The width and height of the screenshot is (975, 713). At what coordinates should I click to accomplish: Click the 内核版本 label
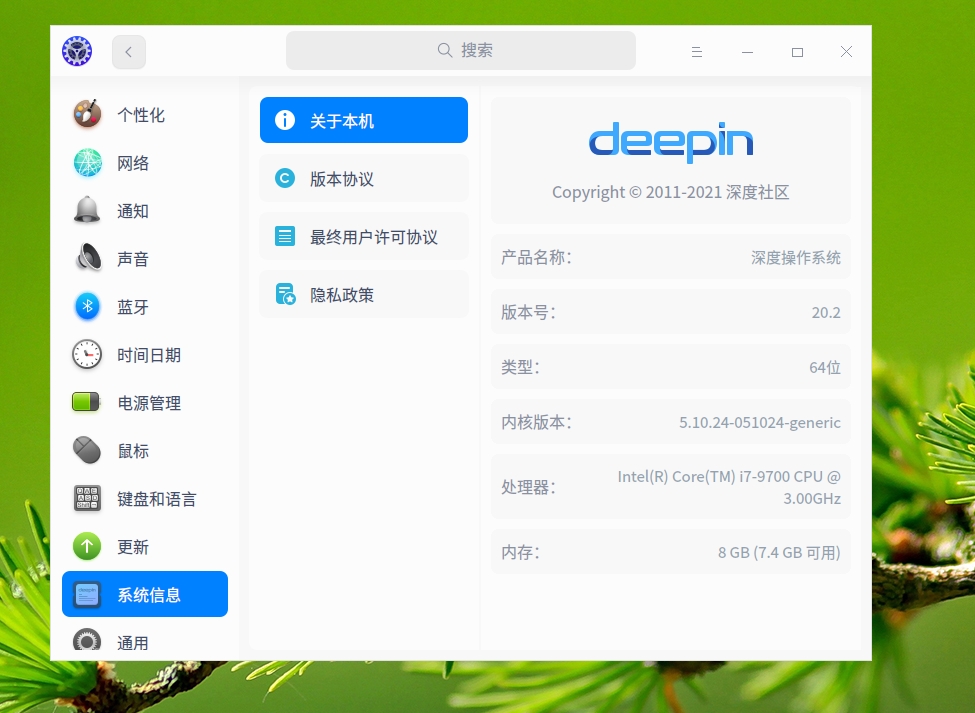pos(536,422)
